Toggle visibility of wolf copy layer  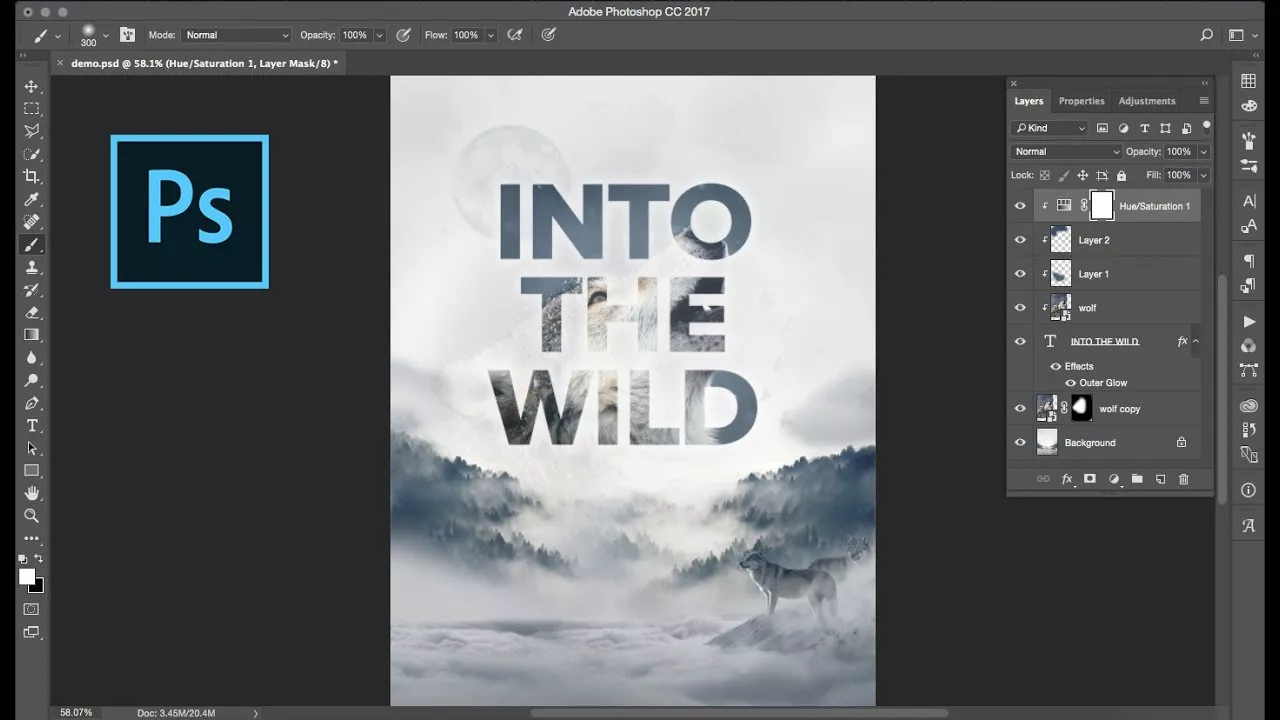point(1020,408)
